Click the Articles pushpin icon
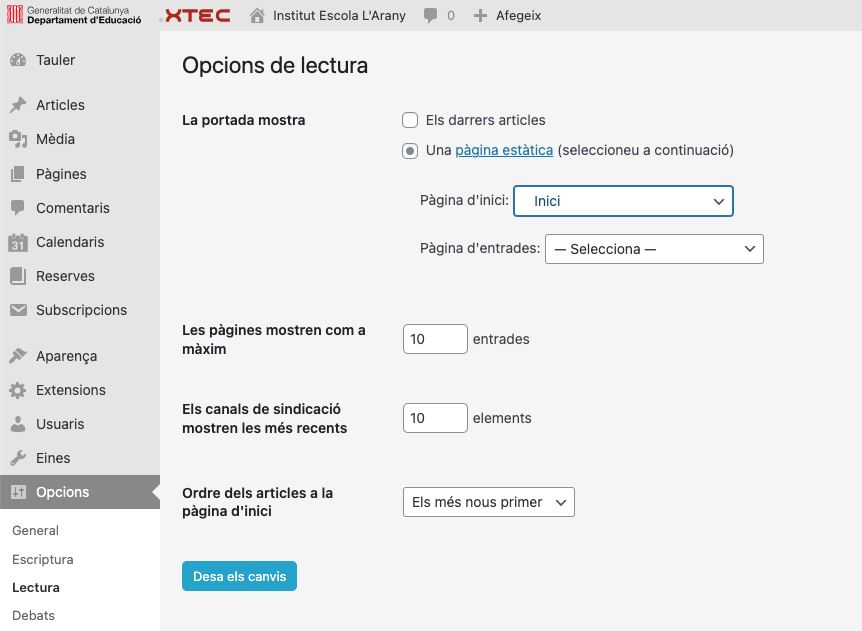Image resolution: width=862 pixels, height=631 pixels. tap(18, 105)
